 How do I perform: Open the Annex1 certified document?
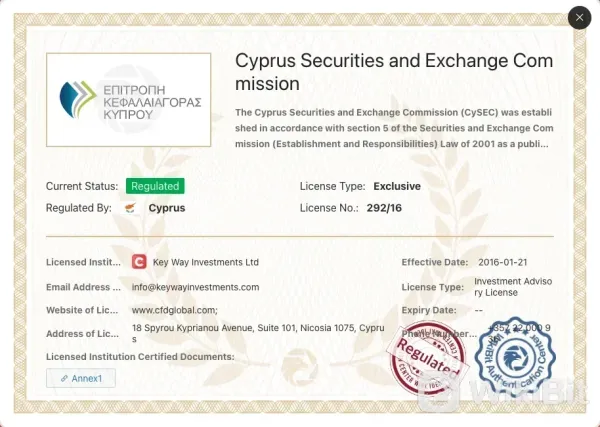coord(81,378)
